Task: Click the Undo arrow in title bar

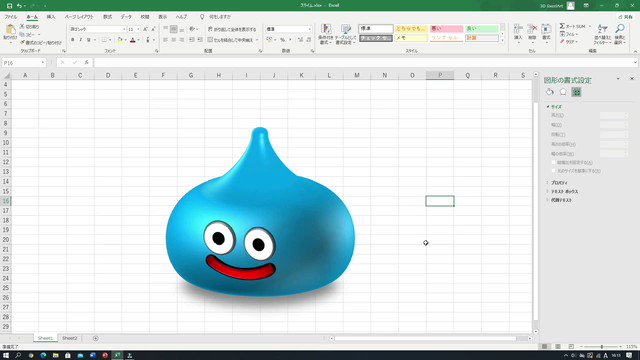Action: pos(19,6)
